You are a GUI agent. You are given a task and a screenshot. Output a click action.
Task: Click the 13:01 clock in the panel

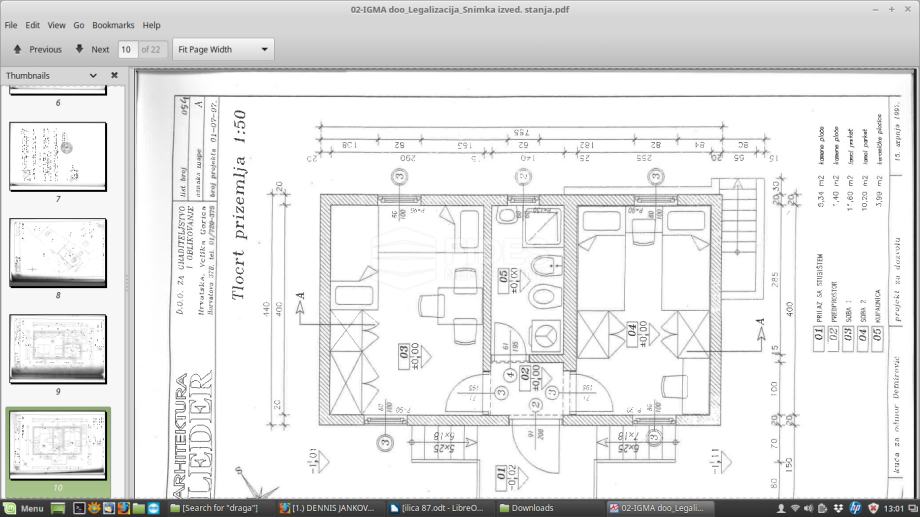click(x=894, y=508)
